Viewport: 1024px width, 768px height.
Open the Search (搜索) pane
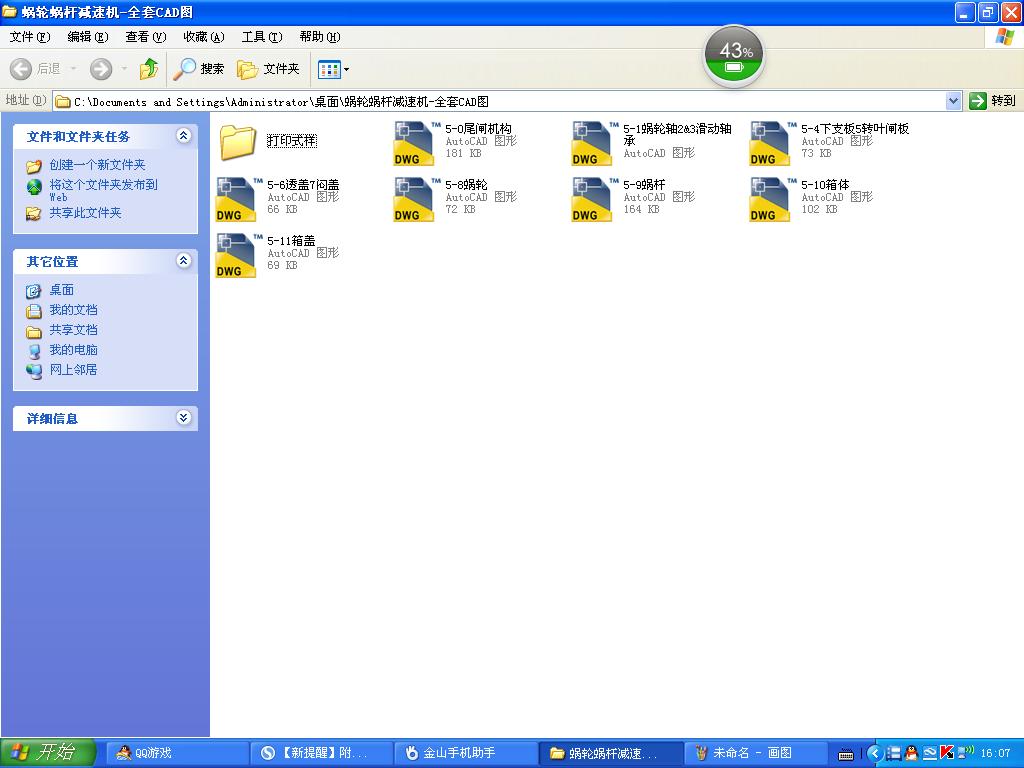point(199,69)
